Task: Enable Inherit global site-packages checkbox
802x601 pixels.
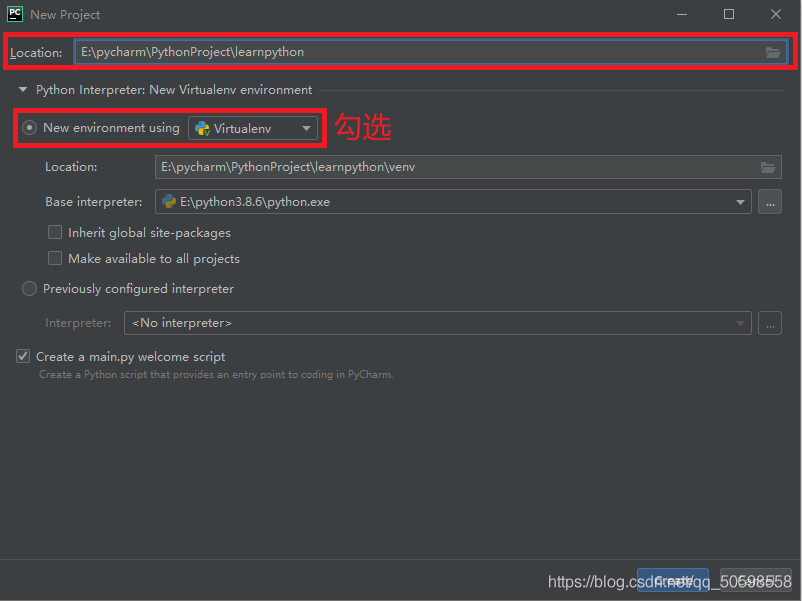Action: pos(55,232)
